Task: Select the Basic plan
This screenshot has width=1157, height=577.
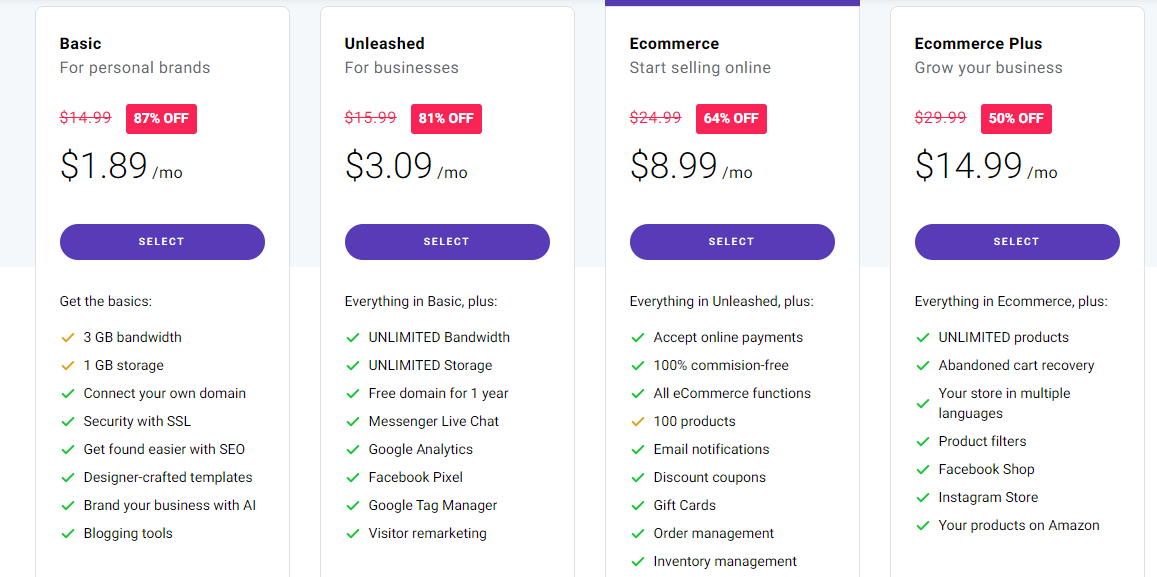Action: pyautogui.click(x=162, y=242)
